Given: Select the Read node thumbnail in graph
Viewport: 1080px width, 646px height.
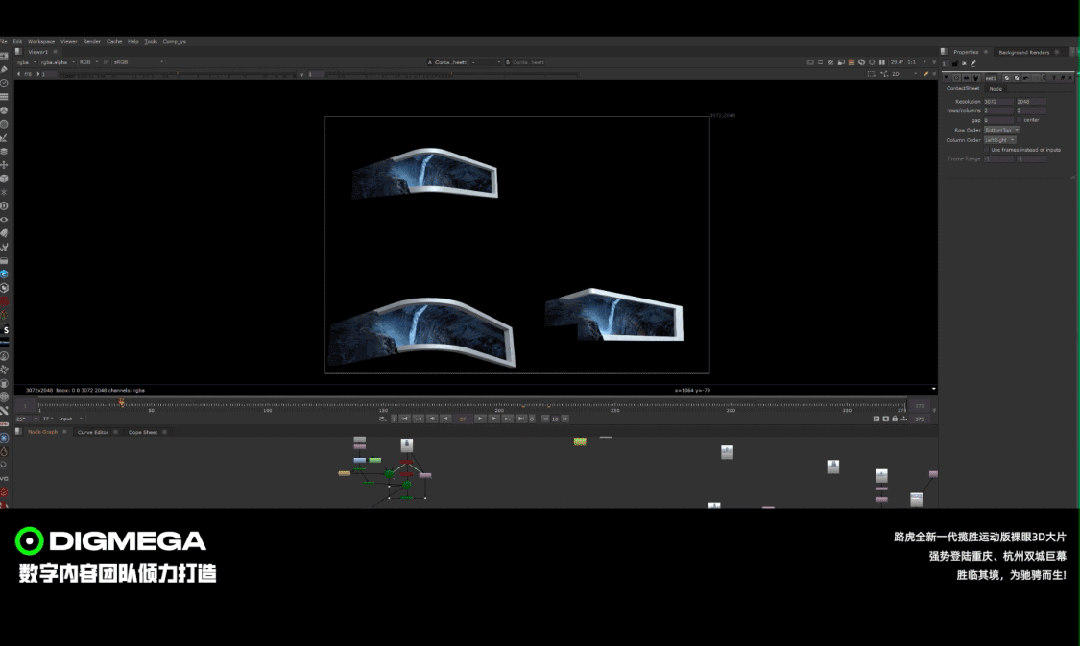Looking at the screenshot, I should click(406, 446).
